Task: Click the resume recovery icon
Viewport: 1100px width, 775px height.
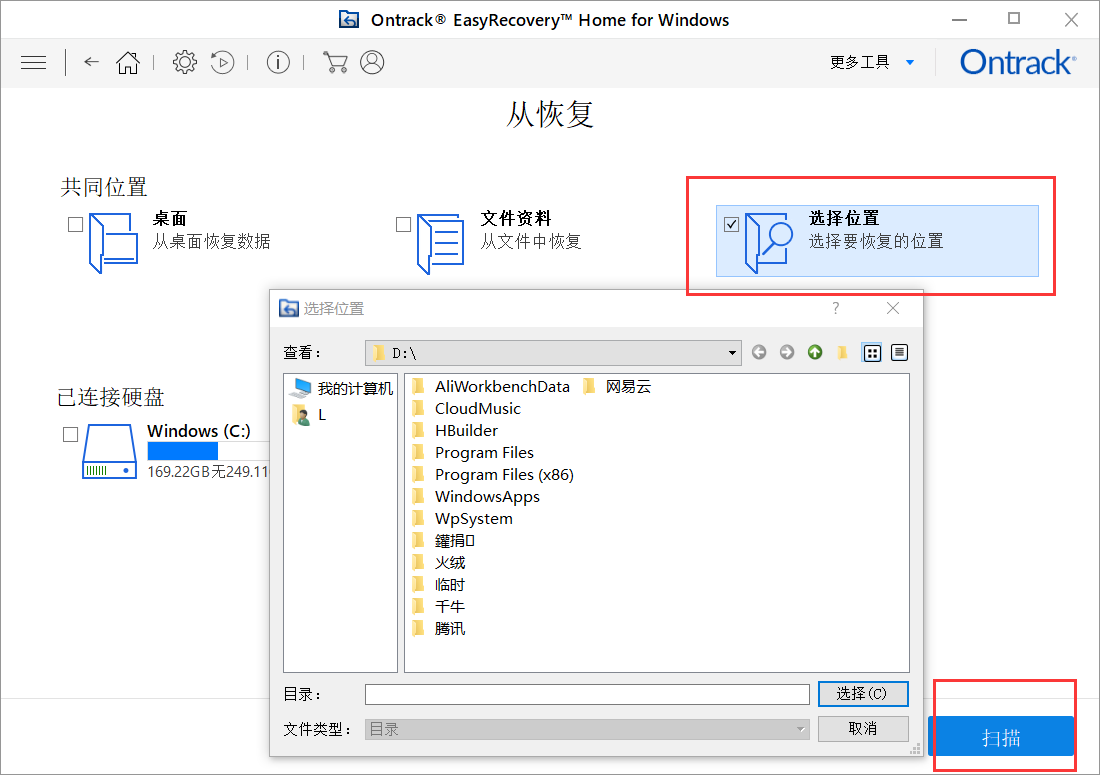Action: point(222,62)
